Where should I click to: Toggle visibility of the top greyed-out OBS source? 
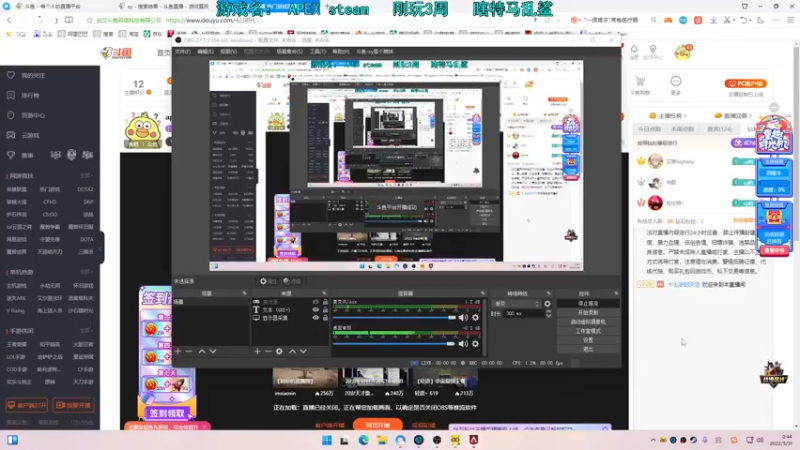pyautogui.click(x=315, y=302)
